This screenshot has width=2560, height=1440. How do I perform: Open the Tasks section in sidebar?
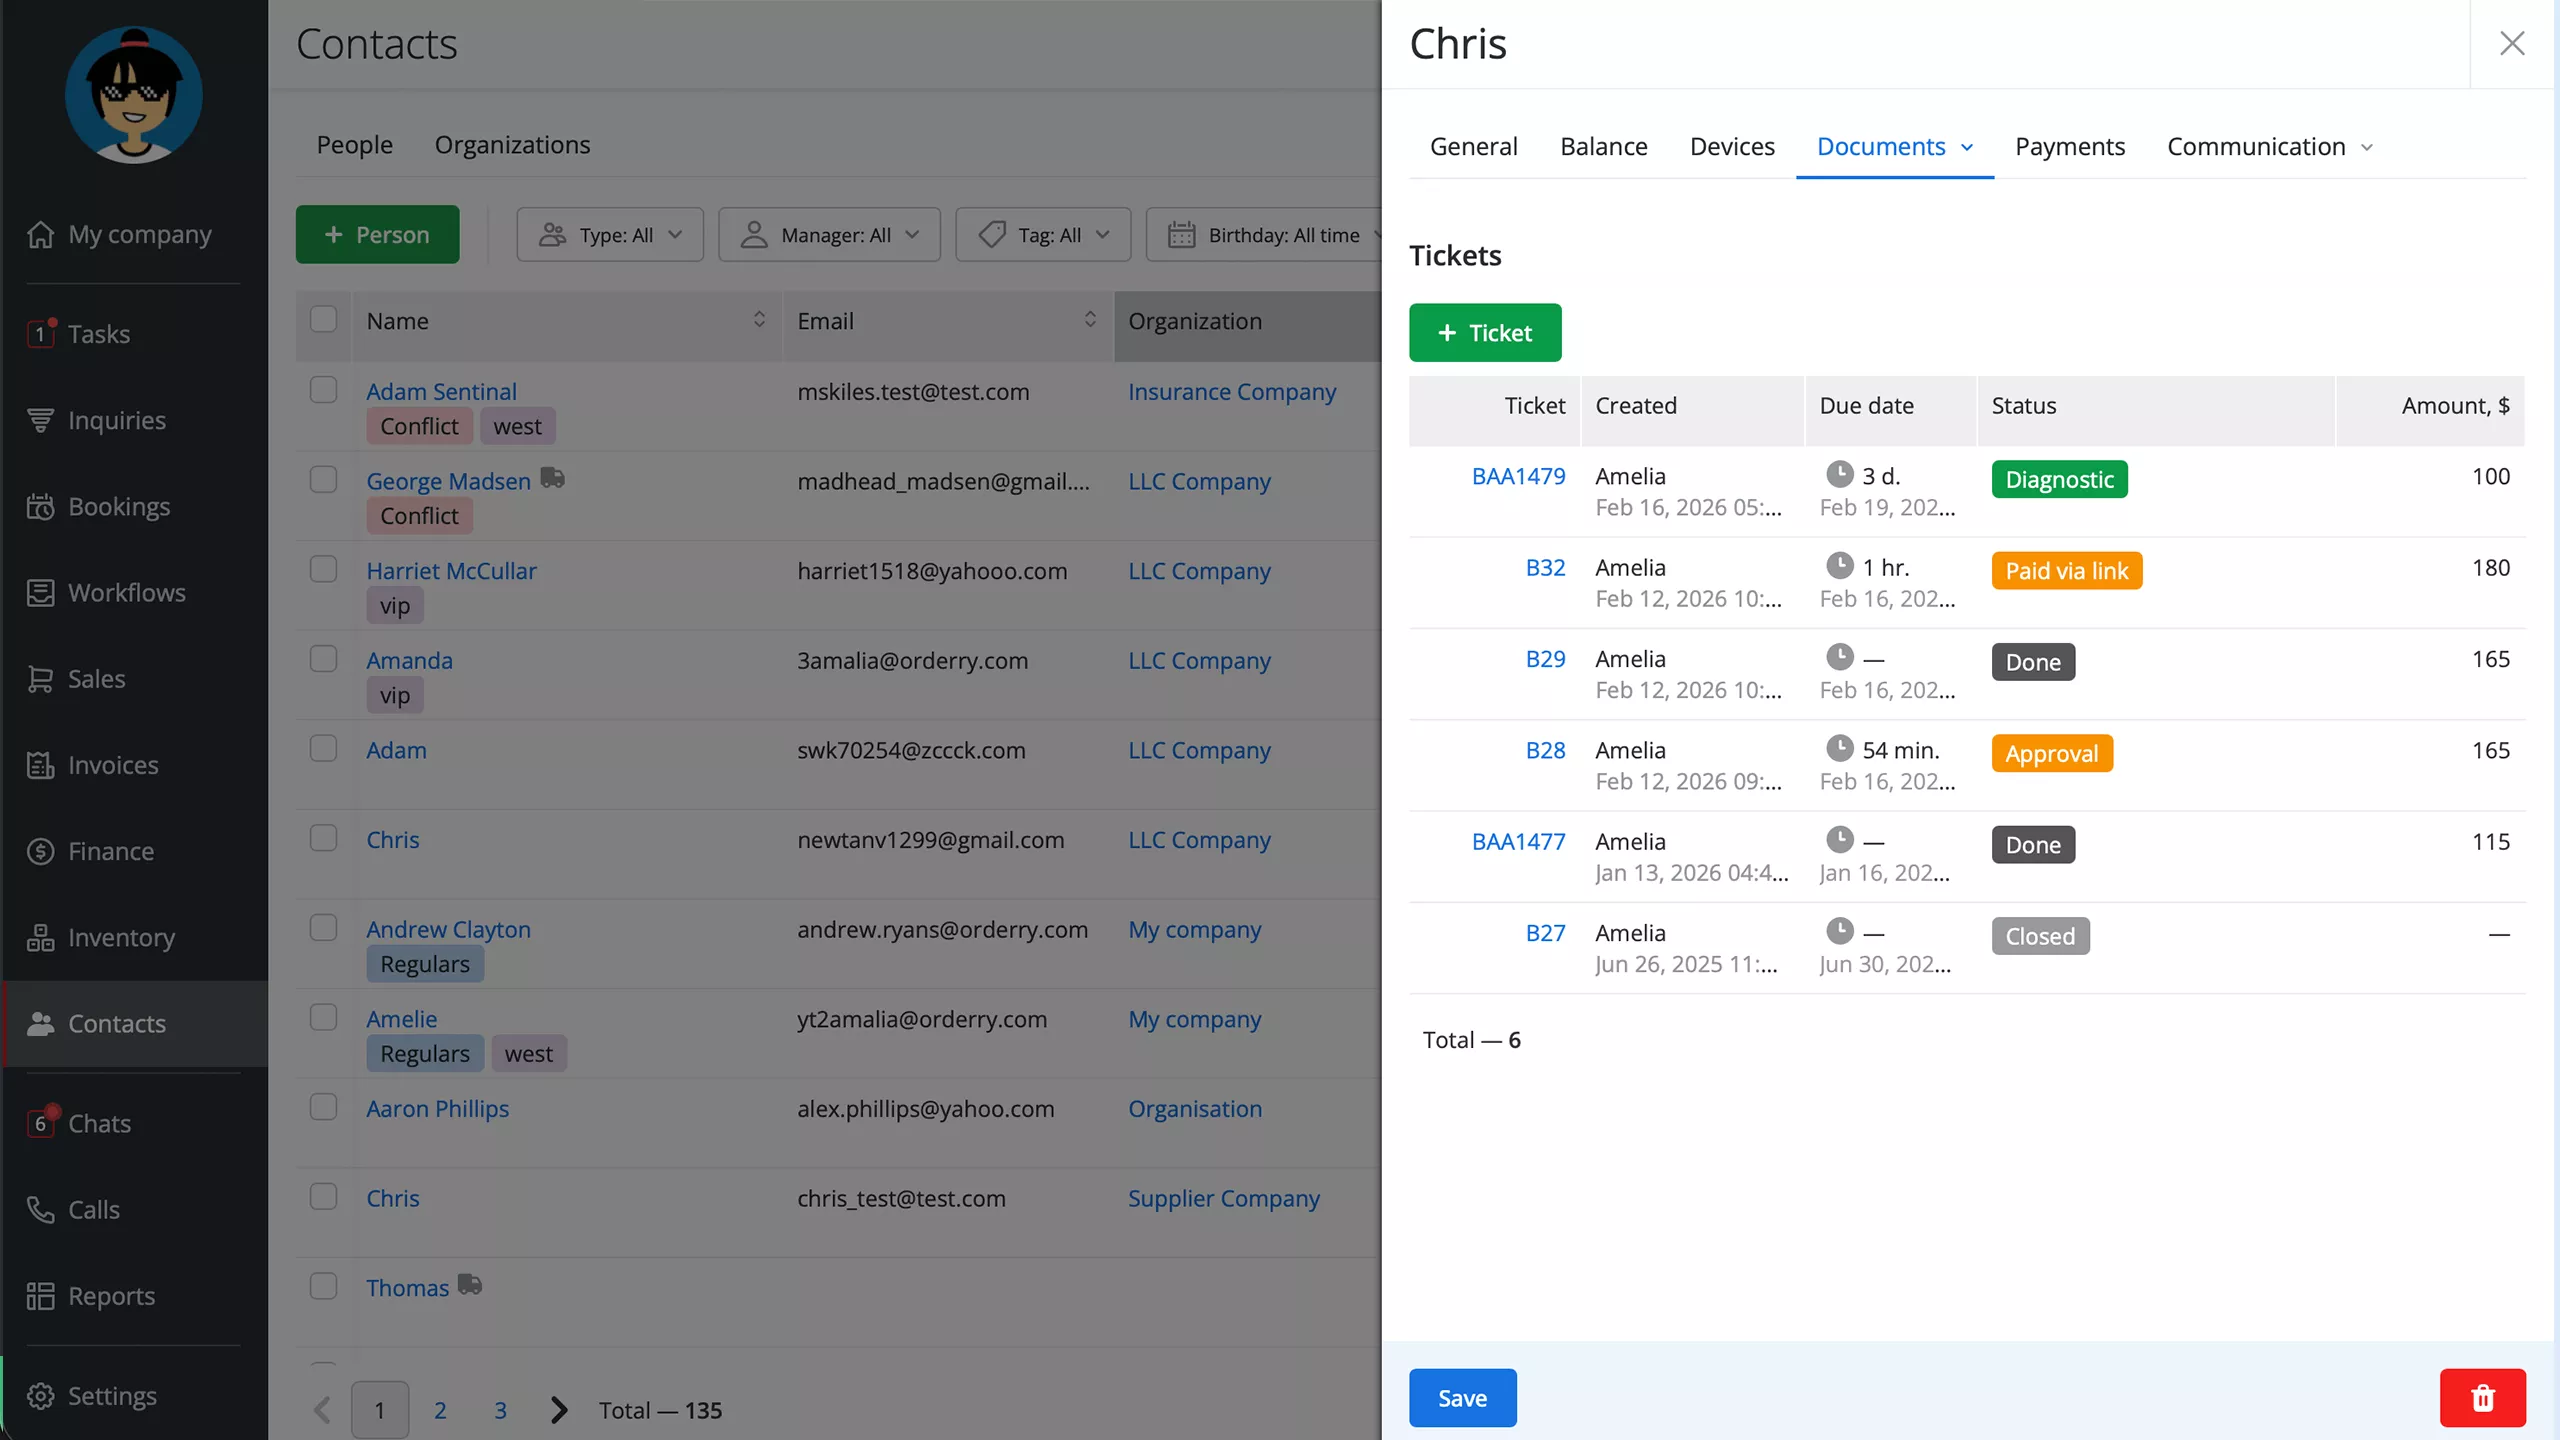[x=97, y=334]
